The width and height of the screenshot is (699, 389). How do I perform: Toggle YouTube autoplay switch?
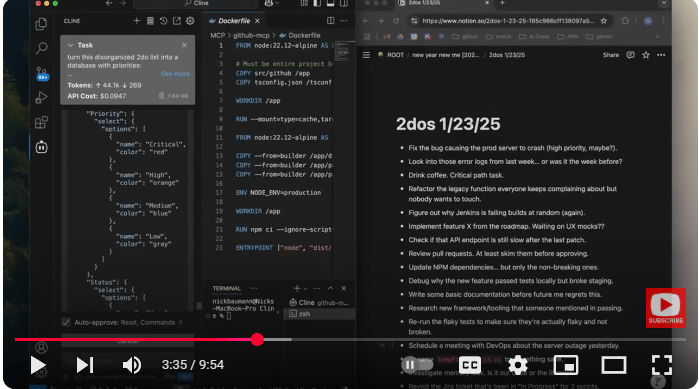417,365
